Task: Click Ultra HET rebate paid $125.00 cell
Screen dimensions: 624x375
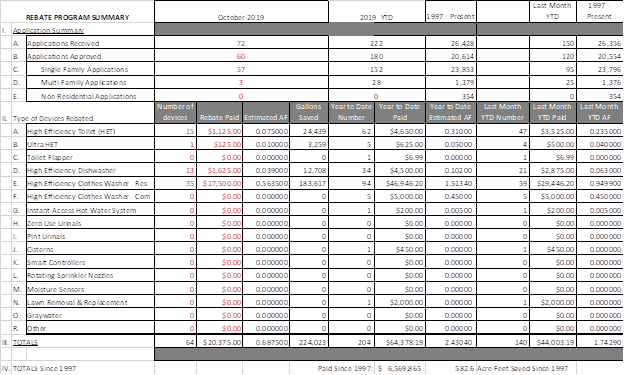Action: coord(219,144)
